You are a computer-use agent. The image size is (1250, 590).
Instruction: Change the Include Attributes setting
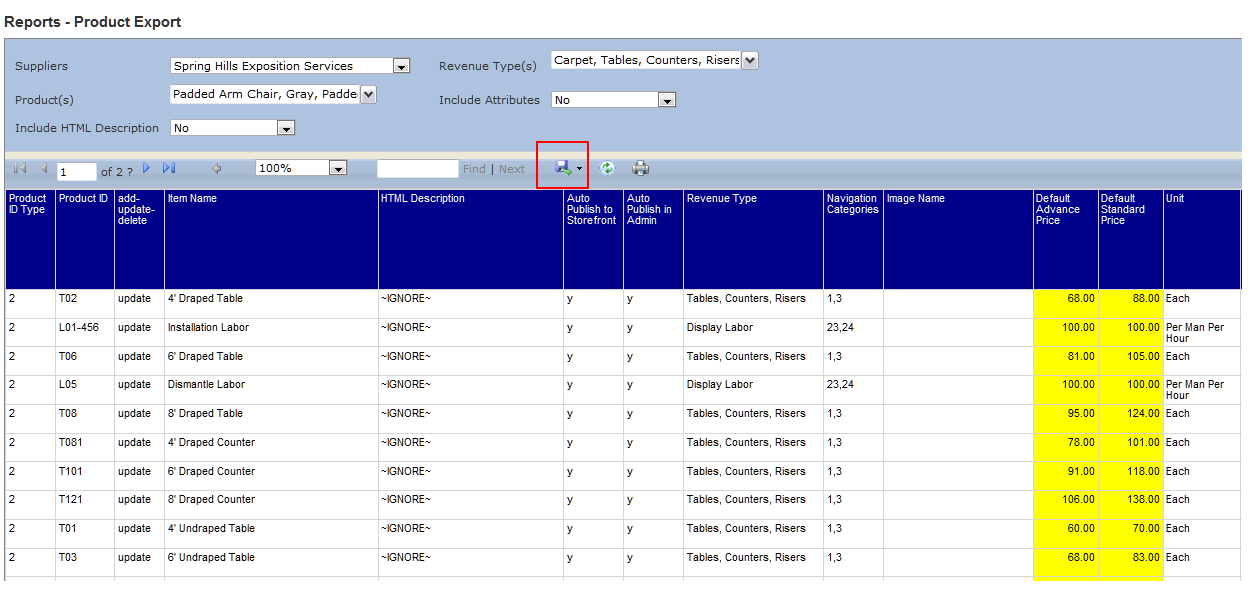point(667,99)
